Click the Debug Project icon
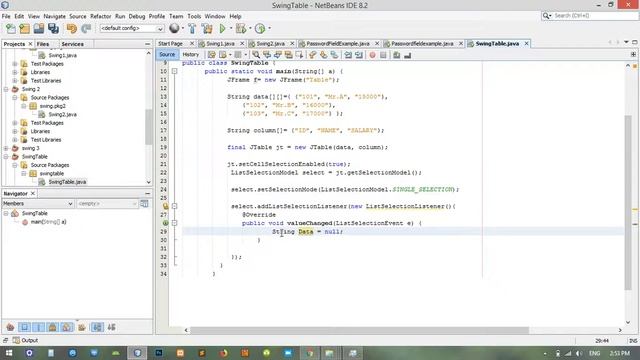Image resolution: width=640 pixels, height=360 pixels. [241, 28]
